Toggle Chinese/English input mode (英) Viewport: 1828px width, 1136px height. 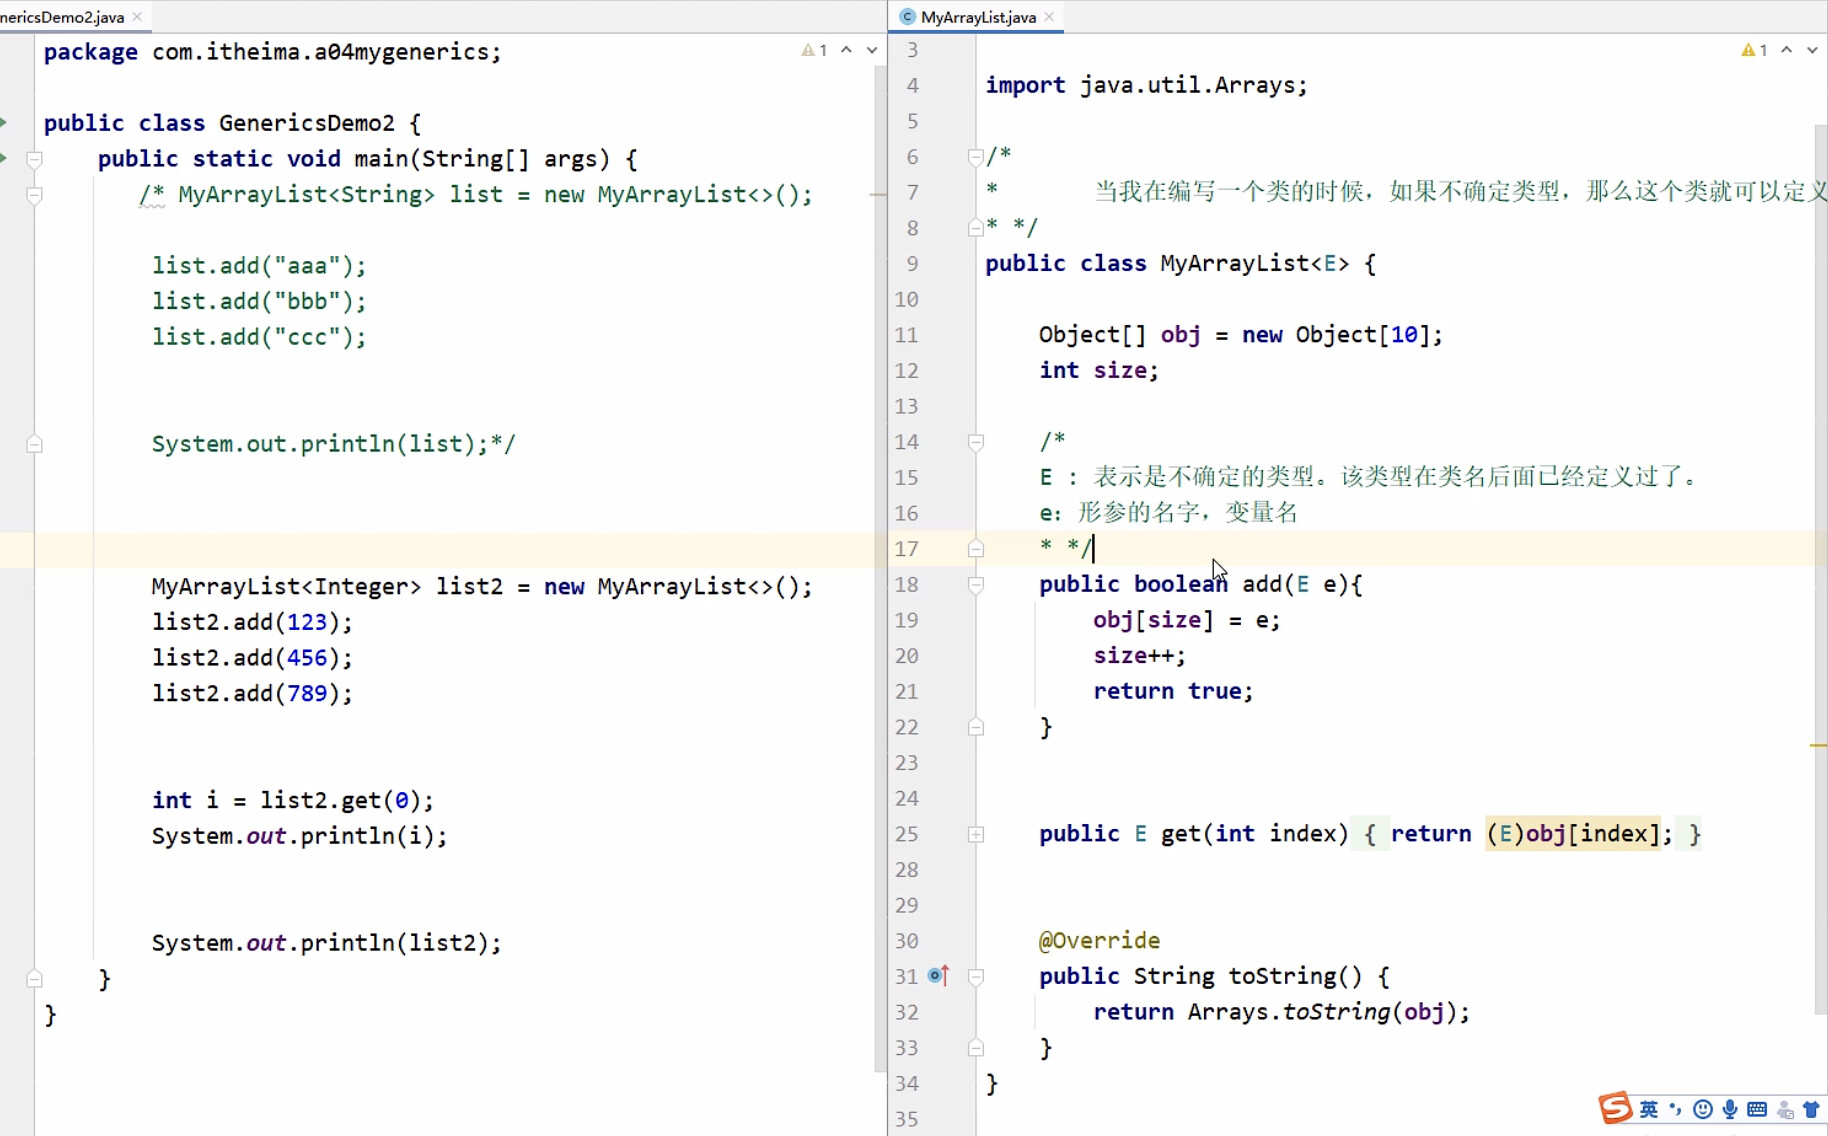[x=1649, y=1109]
